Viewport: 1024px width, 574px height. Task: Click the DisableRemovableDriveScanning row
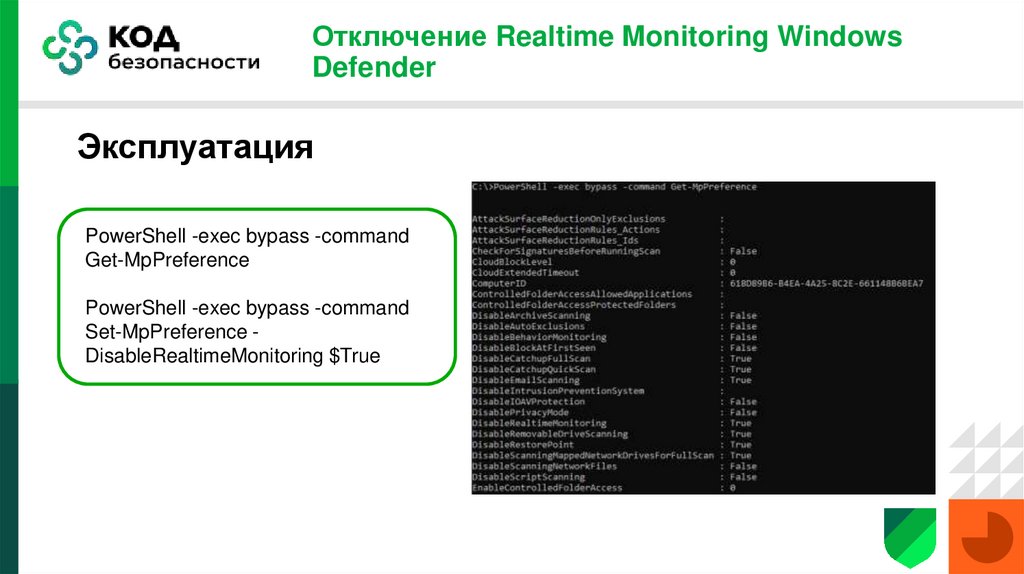(x=612, y=434)
